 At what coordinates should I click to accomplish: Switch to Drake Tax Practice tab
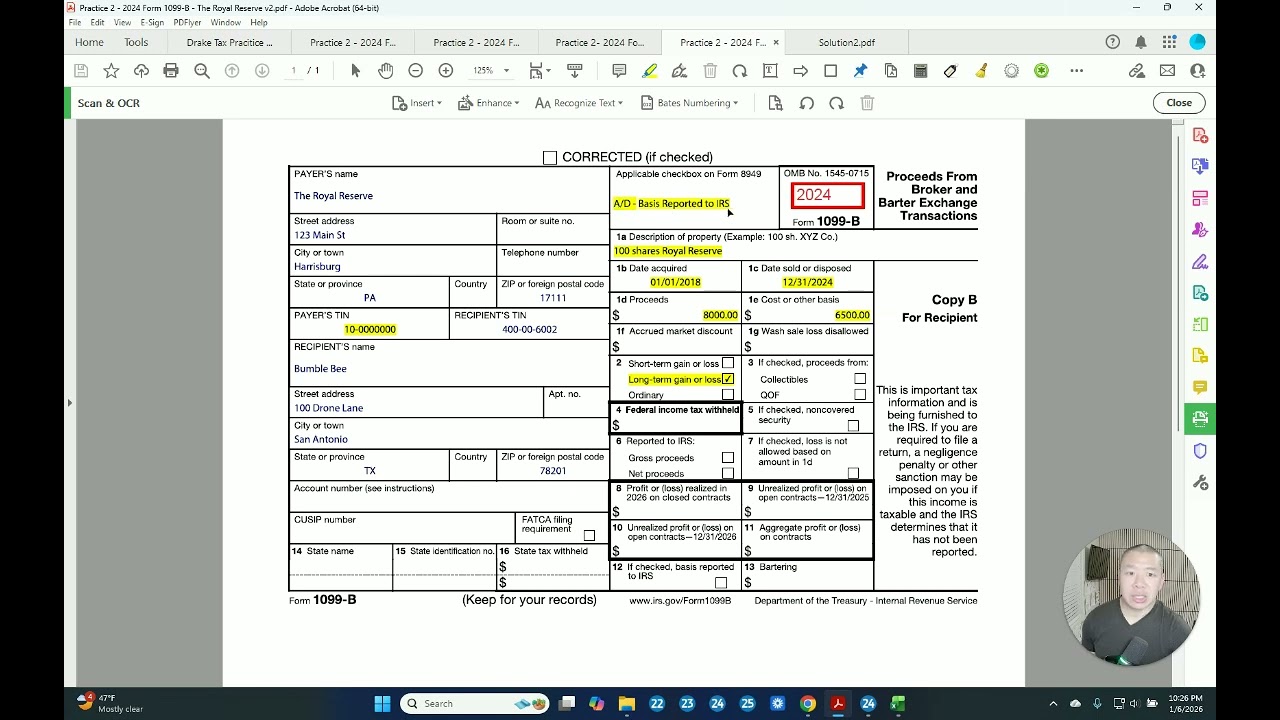tap(229, 43)
